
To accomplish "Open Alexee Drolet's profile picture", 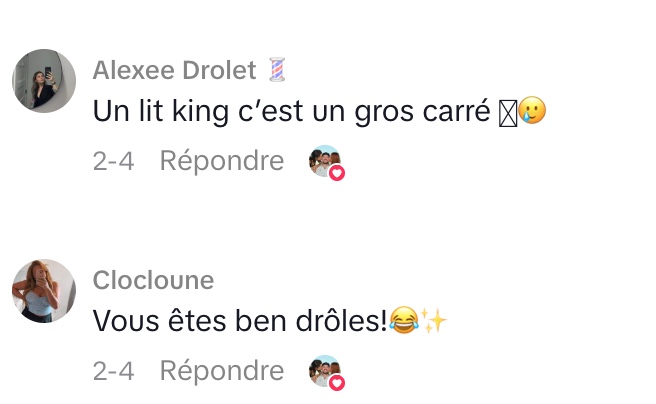I will pyautogui.click(x=44, y=81).
